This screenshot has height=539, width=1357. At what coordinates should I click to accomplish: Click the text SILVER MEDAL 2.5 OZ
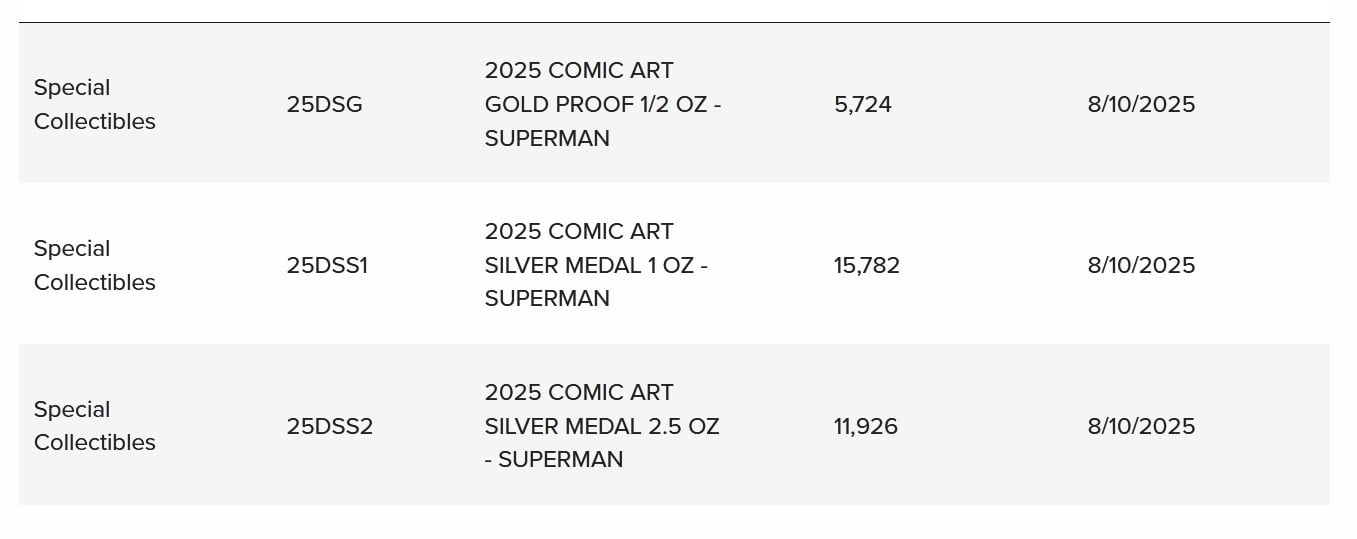tap(602, 426)
